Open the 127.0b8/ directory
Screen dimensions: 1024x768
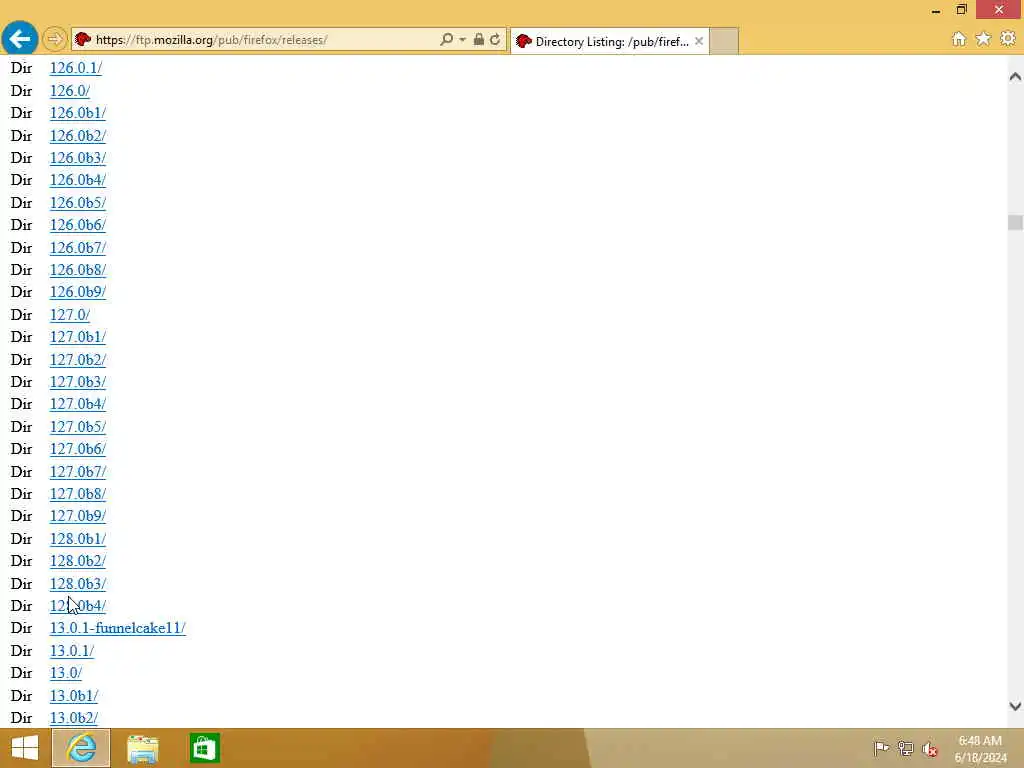78,494
